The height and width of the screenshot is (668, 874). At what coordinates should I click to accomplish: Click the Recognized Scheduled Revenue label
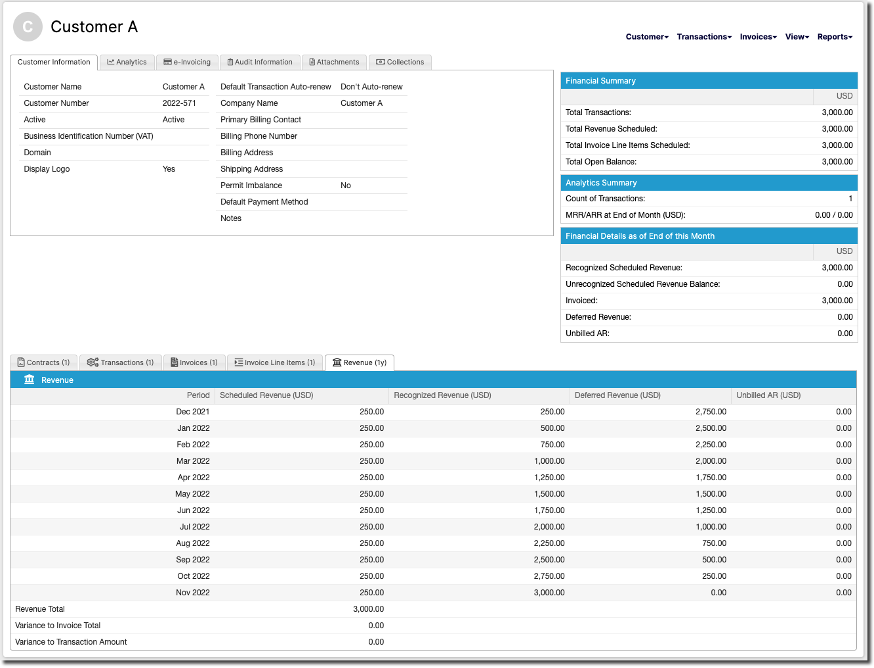(x=624, y=268)
